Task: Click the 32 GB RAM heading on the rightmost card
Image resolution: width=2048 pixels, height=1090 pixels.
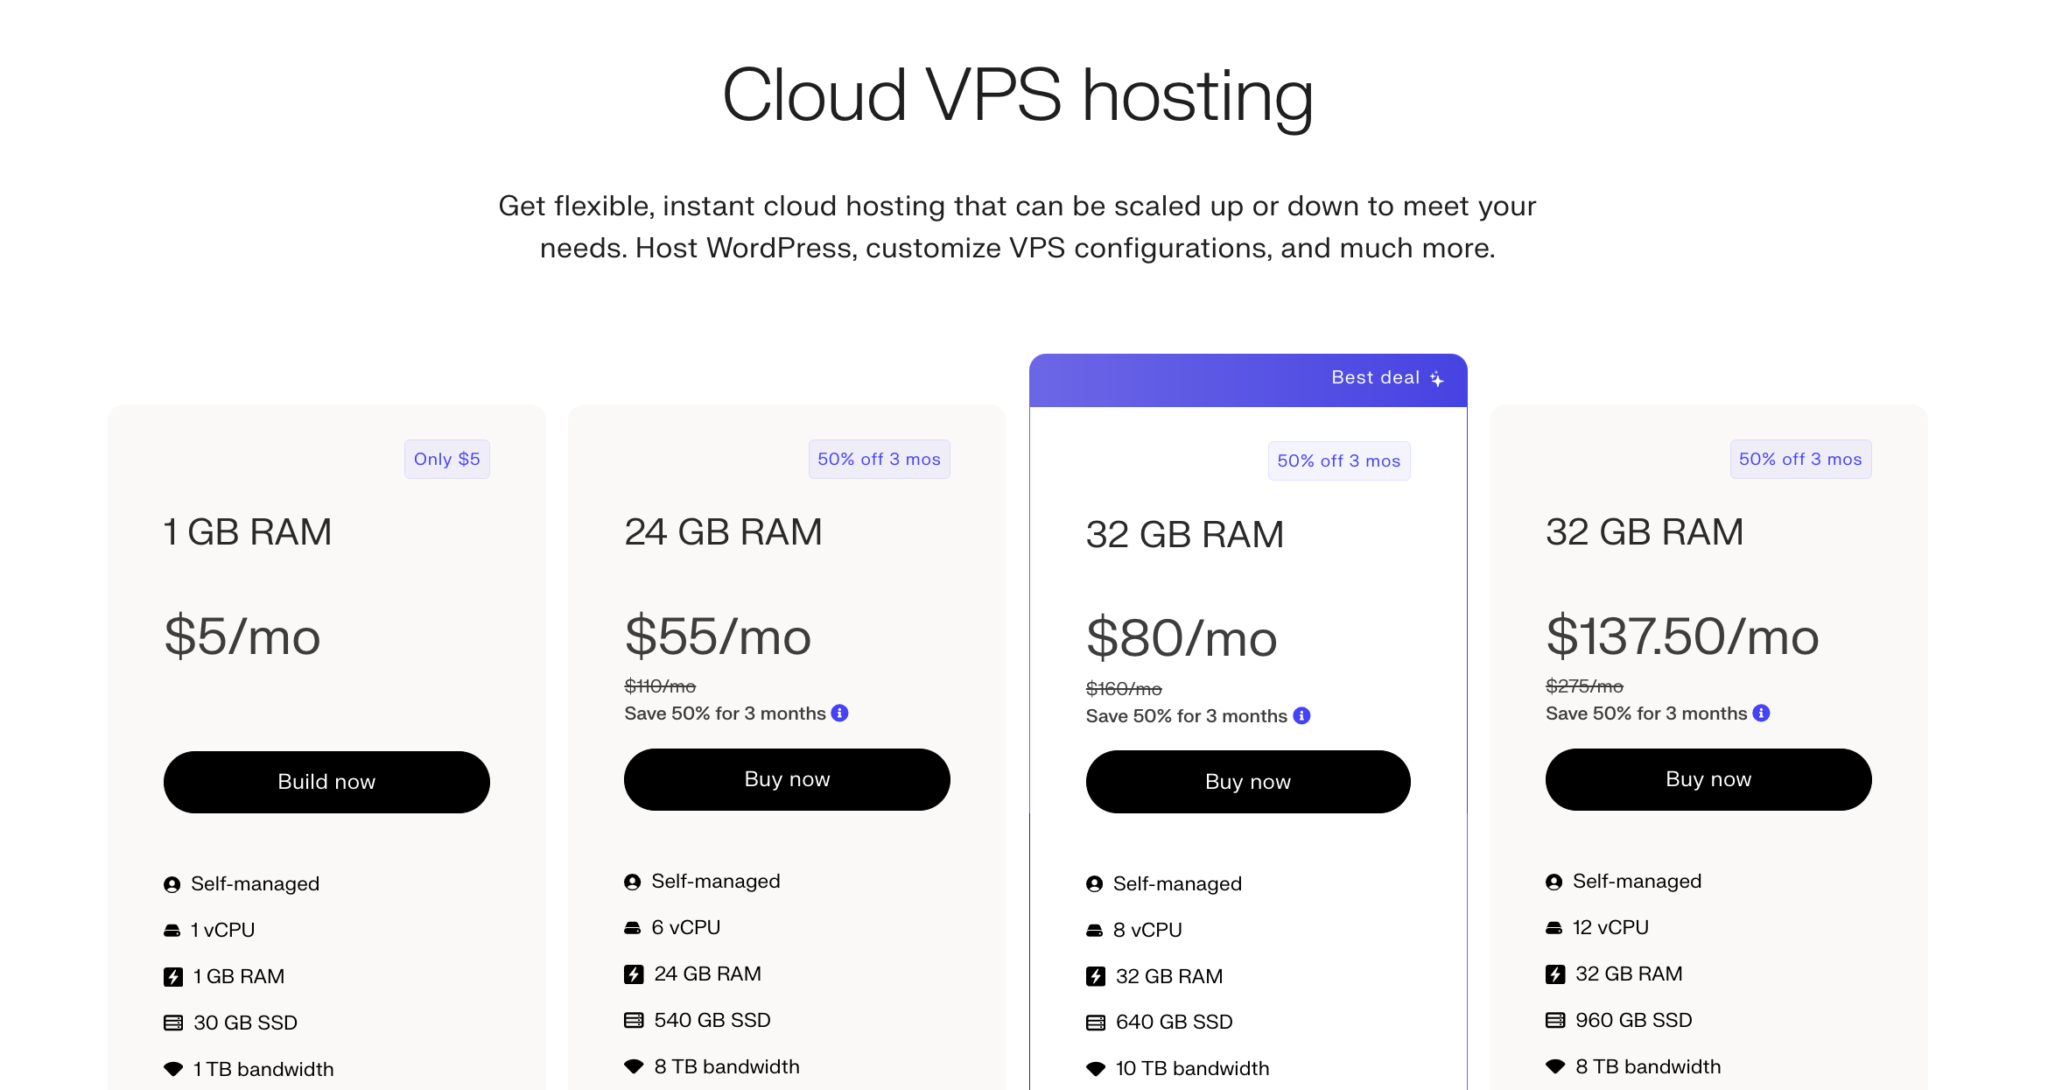Action: point(1644,532)
